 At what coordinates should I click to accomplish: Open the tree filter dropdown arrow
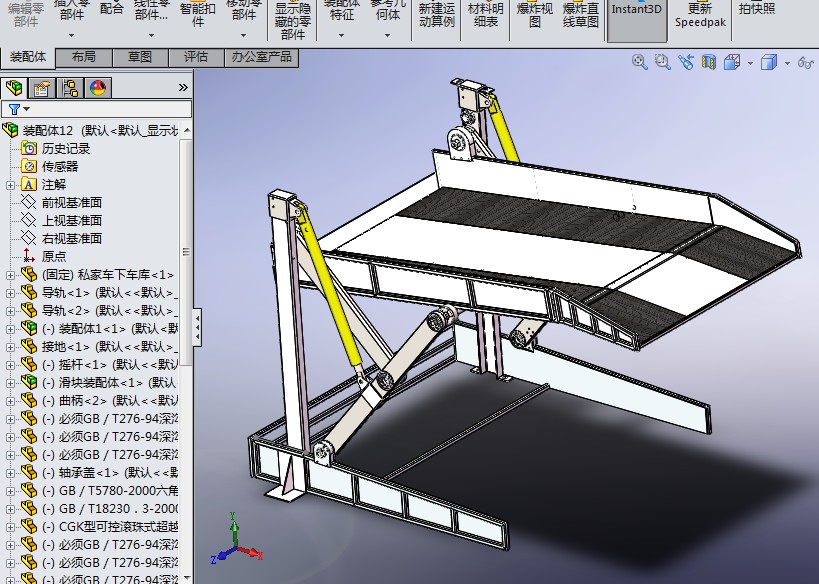27,109
